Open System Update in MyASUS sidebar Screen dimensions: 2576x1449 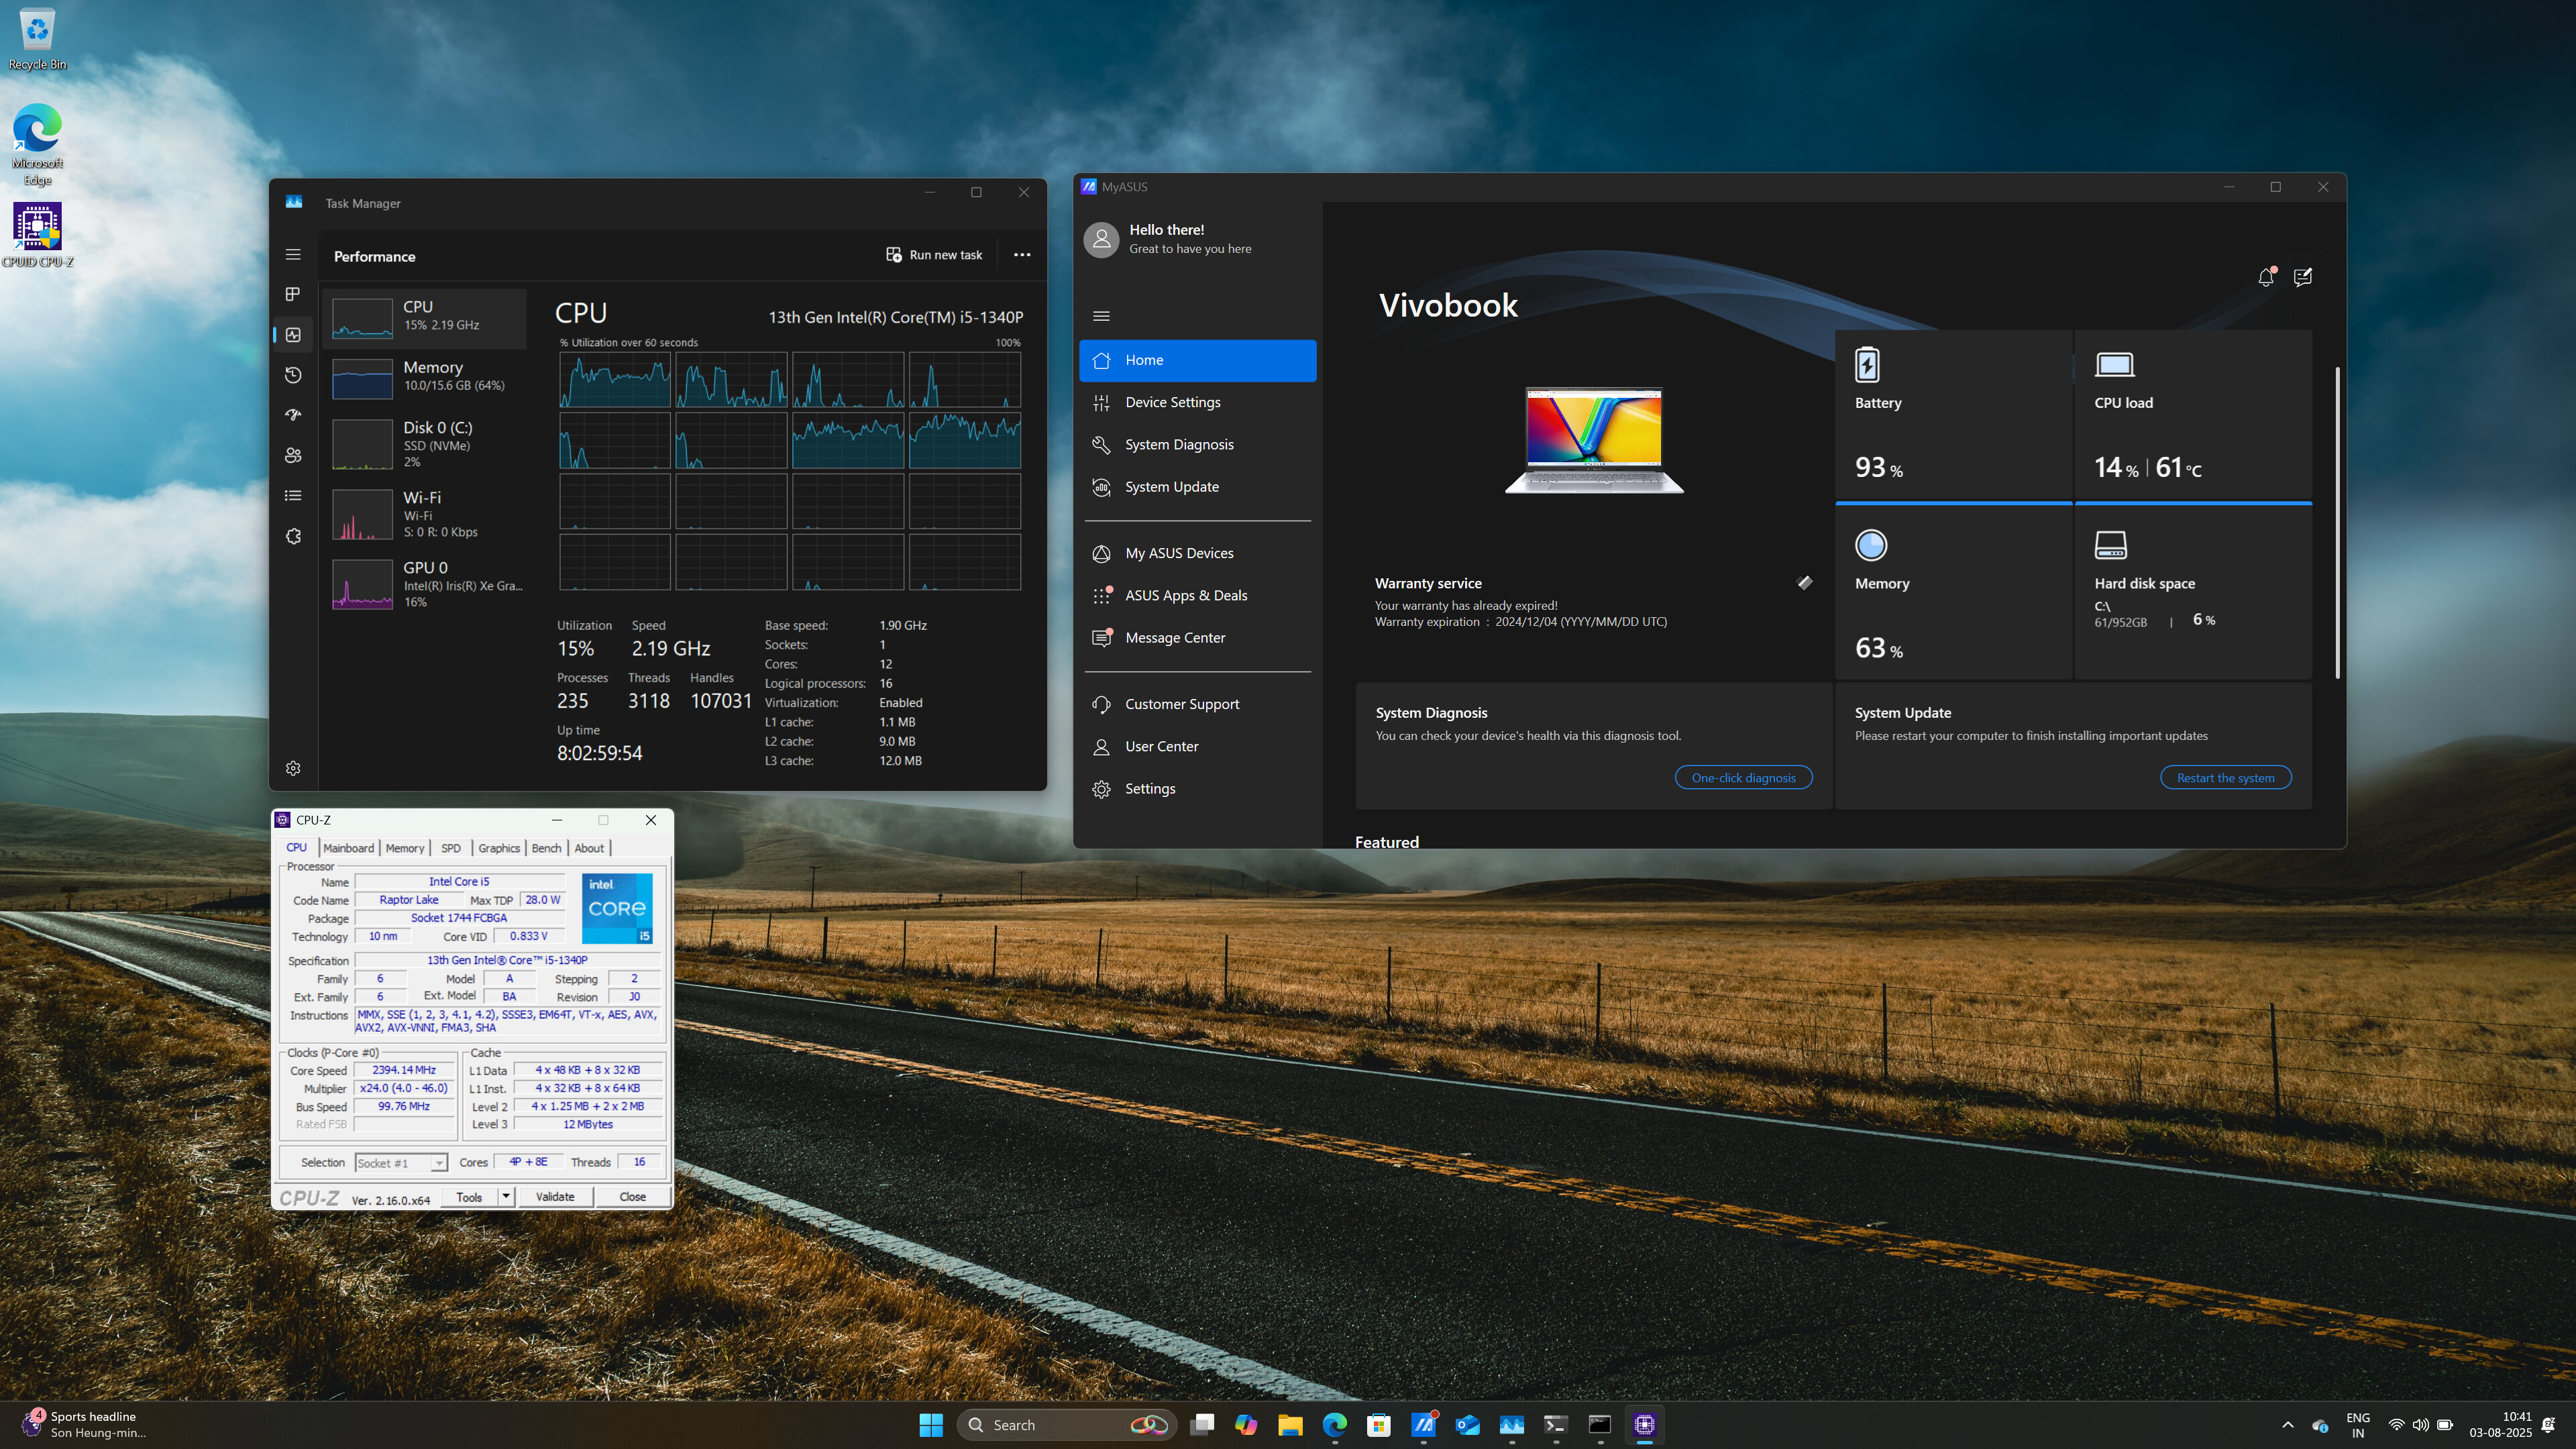[x=1197, y=487]
